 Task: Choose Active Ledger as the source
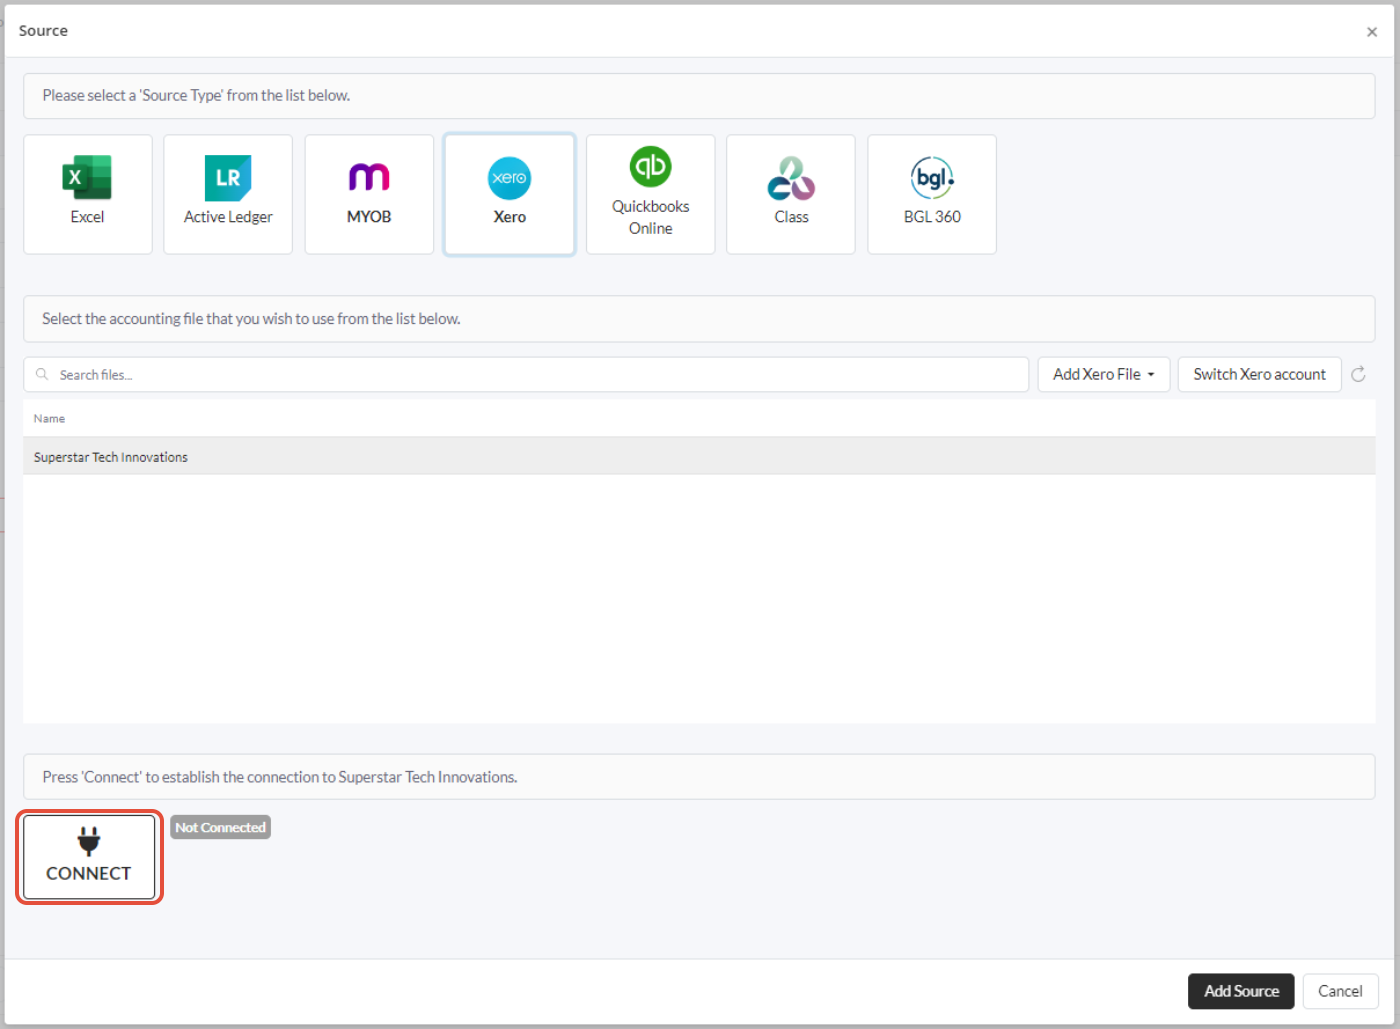(228, 194)
